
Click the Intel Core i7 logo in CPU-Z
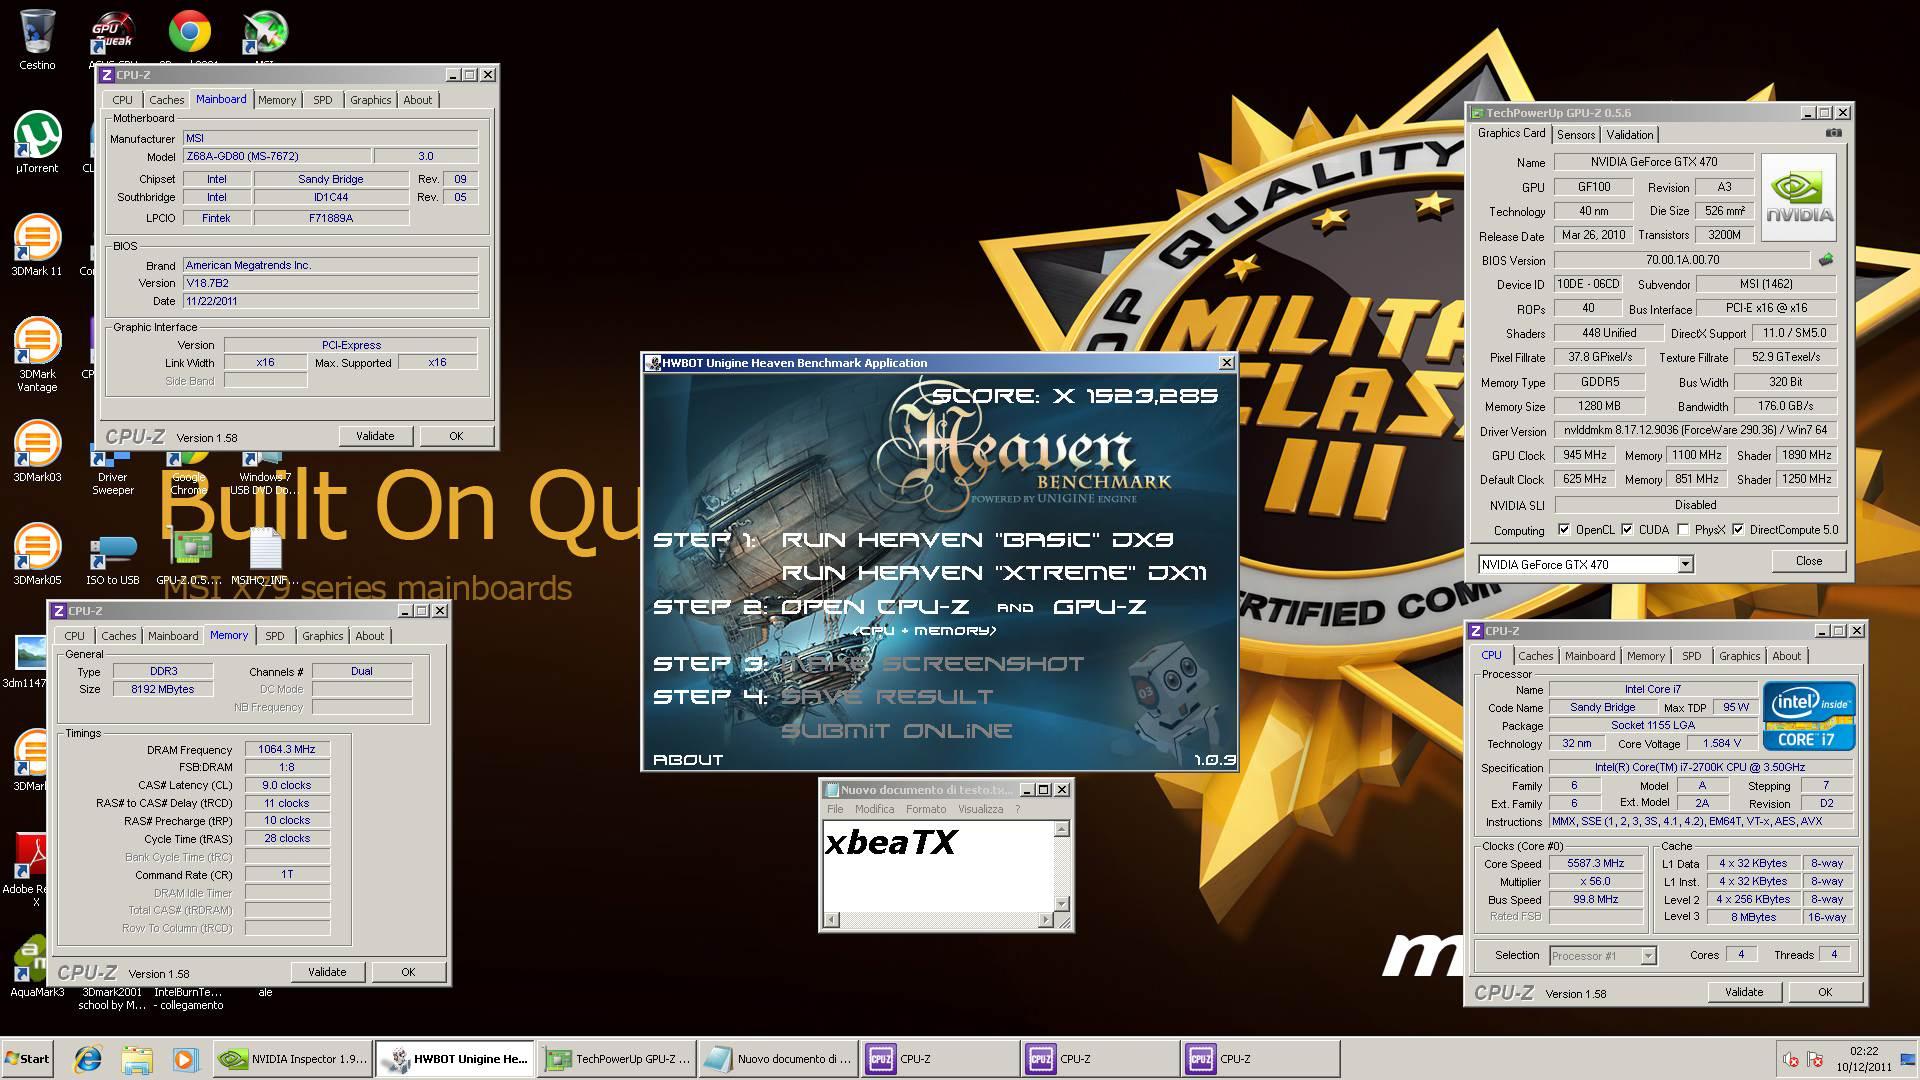[1809, 716]
